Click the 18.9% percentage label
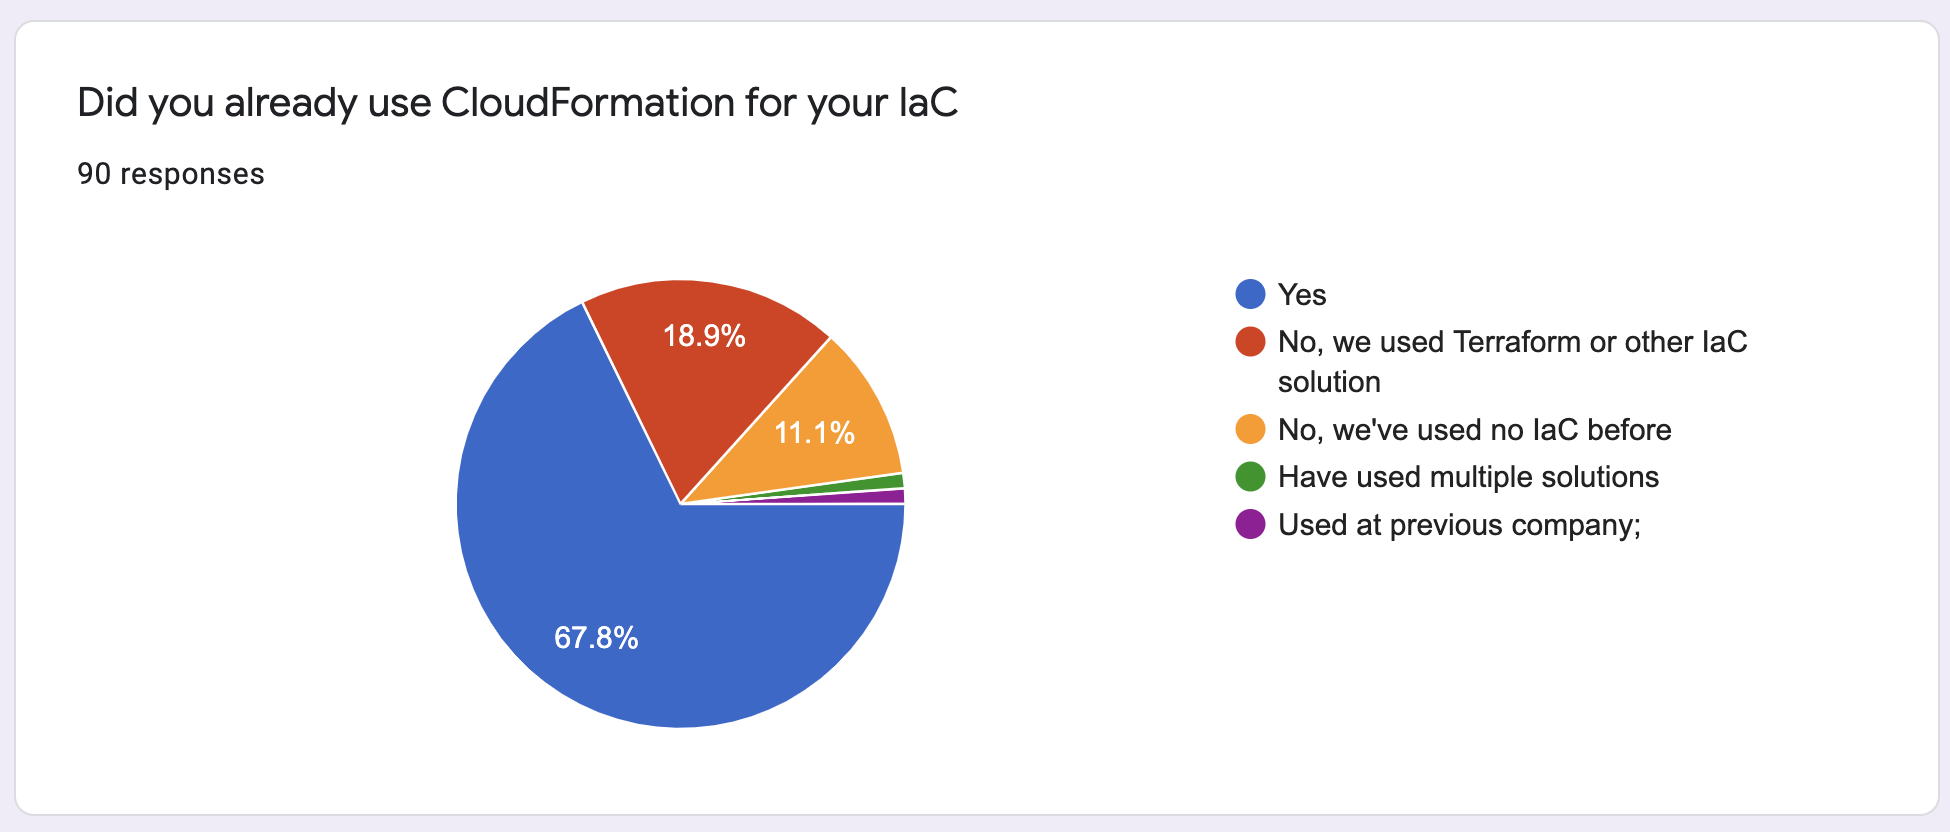Viewport: 1950px width, 832px height. tap(704, 336)
